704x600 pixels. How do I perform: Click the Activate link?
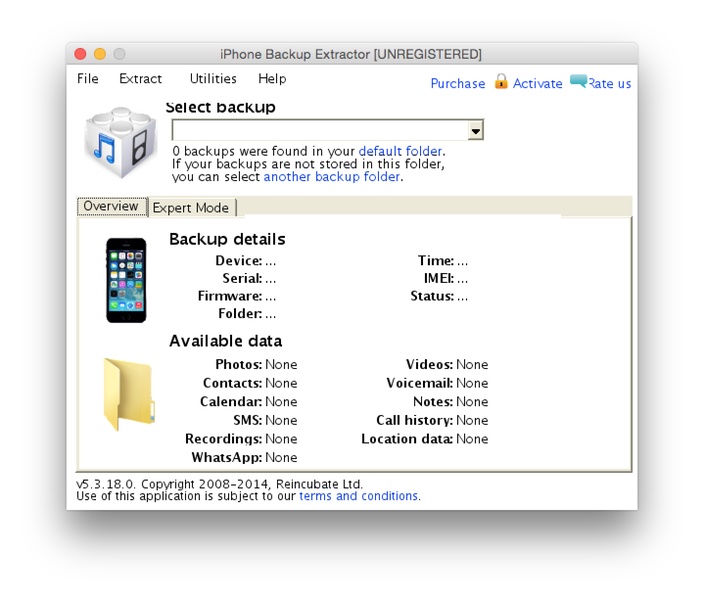pos(538,84)
